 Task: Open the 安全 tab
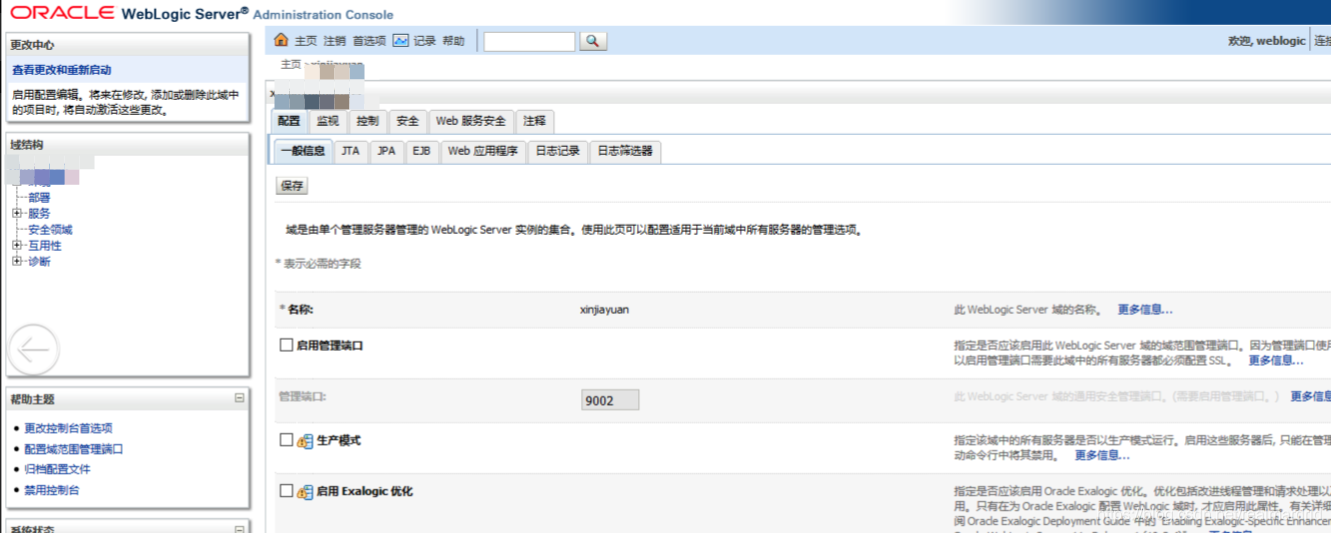pos(408,121)
